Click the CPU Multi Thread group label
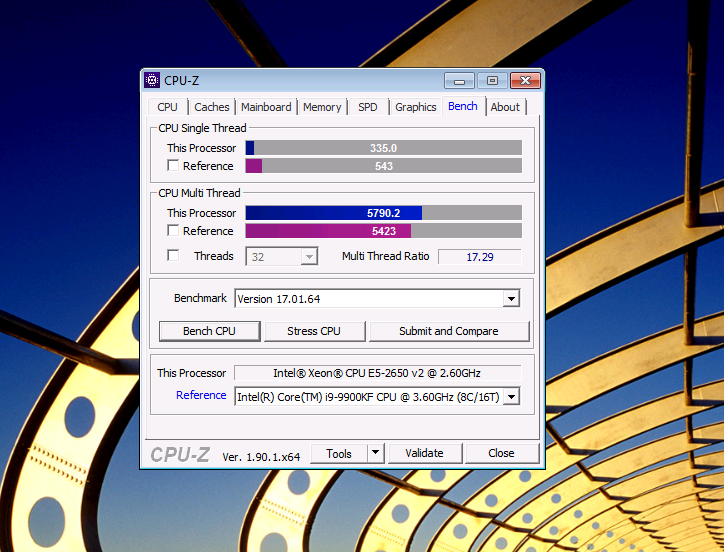Screen dimensions: 724x552 tap(199, 193)
